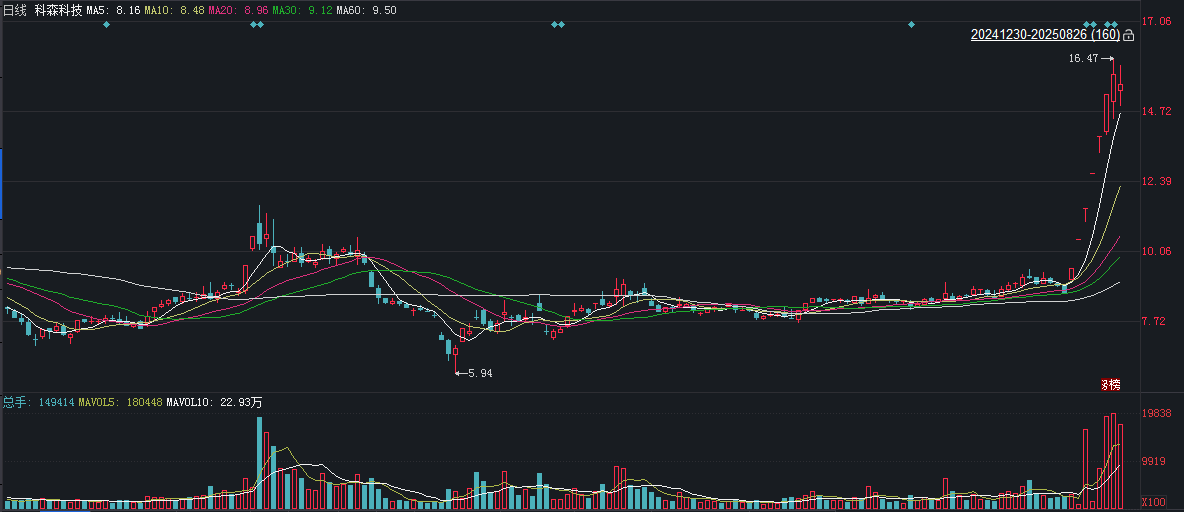Click the 16.47 high price annotation

pyautogui.click(x=1084, y=58)
